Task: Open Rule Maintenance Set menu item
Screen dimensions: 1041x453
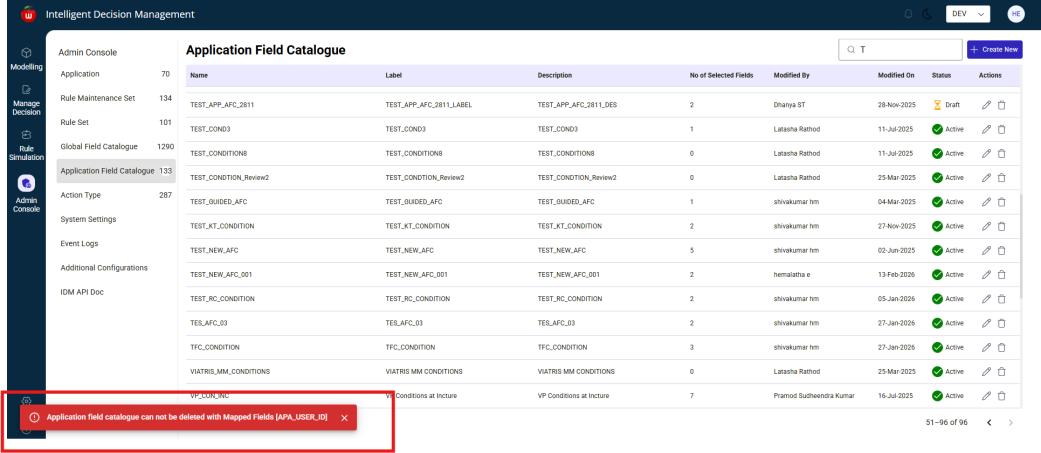Action: pyautogui.click(x=115, y=98)
